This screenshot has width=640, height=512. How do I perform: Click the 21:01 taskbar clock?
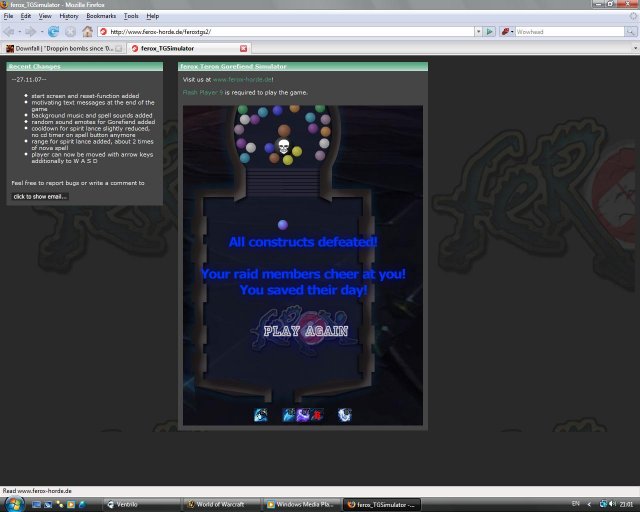pos(626,504)
